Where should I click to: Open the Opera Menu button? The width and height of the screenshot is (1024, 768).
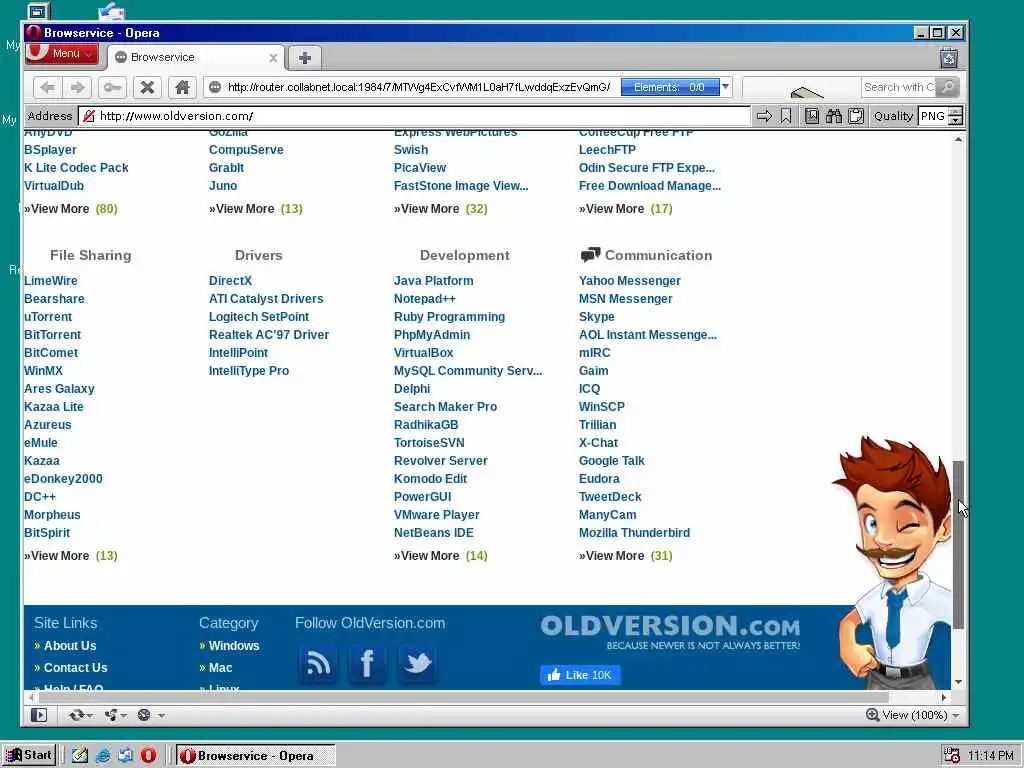click(x=62, y=54)
